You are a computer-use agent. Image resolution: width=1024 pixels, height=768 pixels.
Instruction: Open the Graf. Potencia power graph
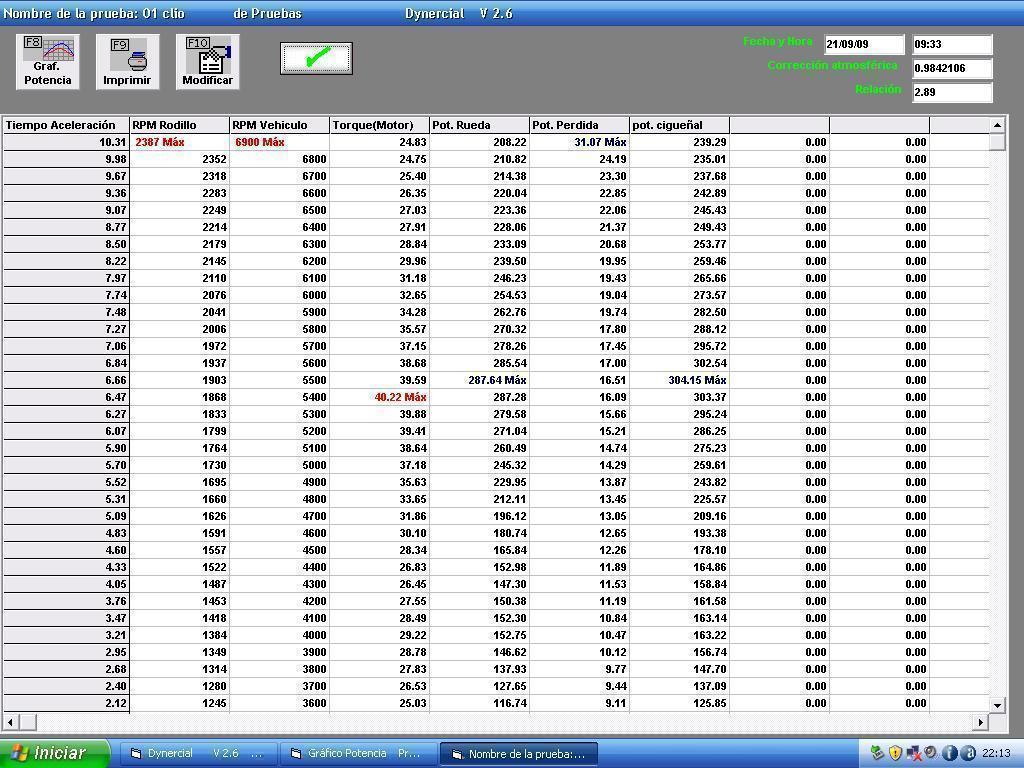[47, 61]
